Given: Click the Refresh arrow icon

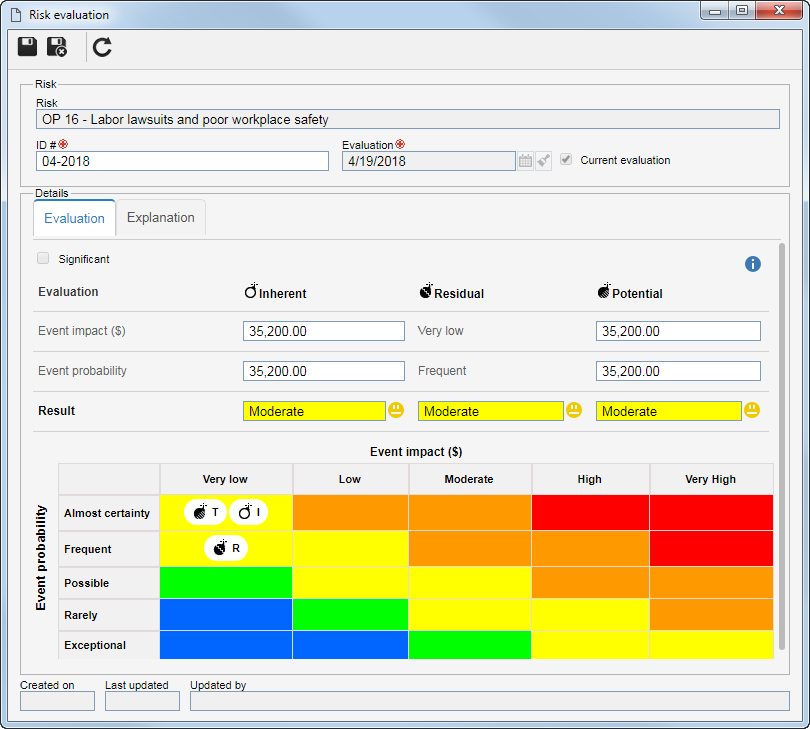Looking at the screenshot, I should point(102,47).
